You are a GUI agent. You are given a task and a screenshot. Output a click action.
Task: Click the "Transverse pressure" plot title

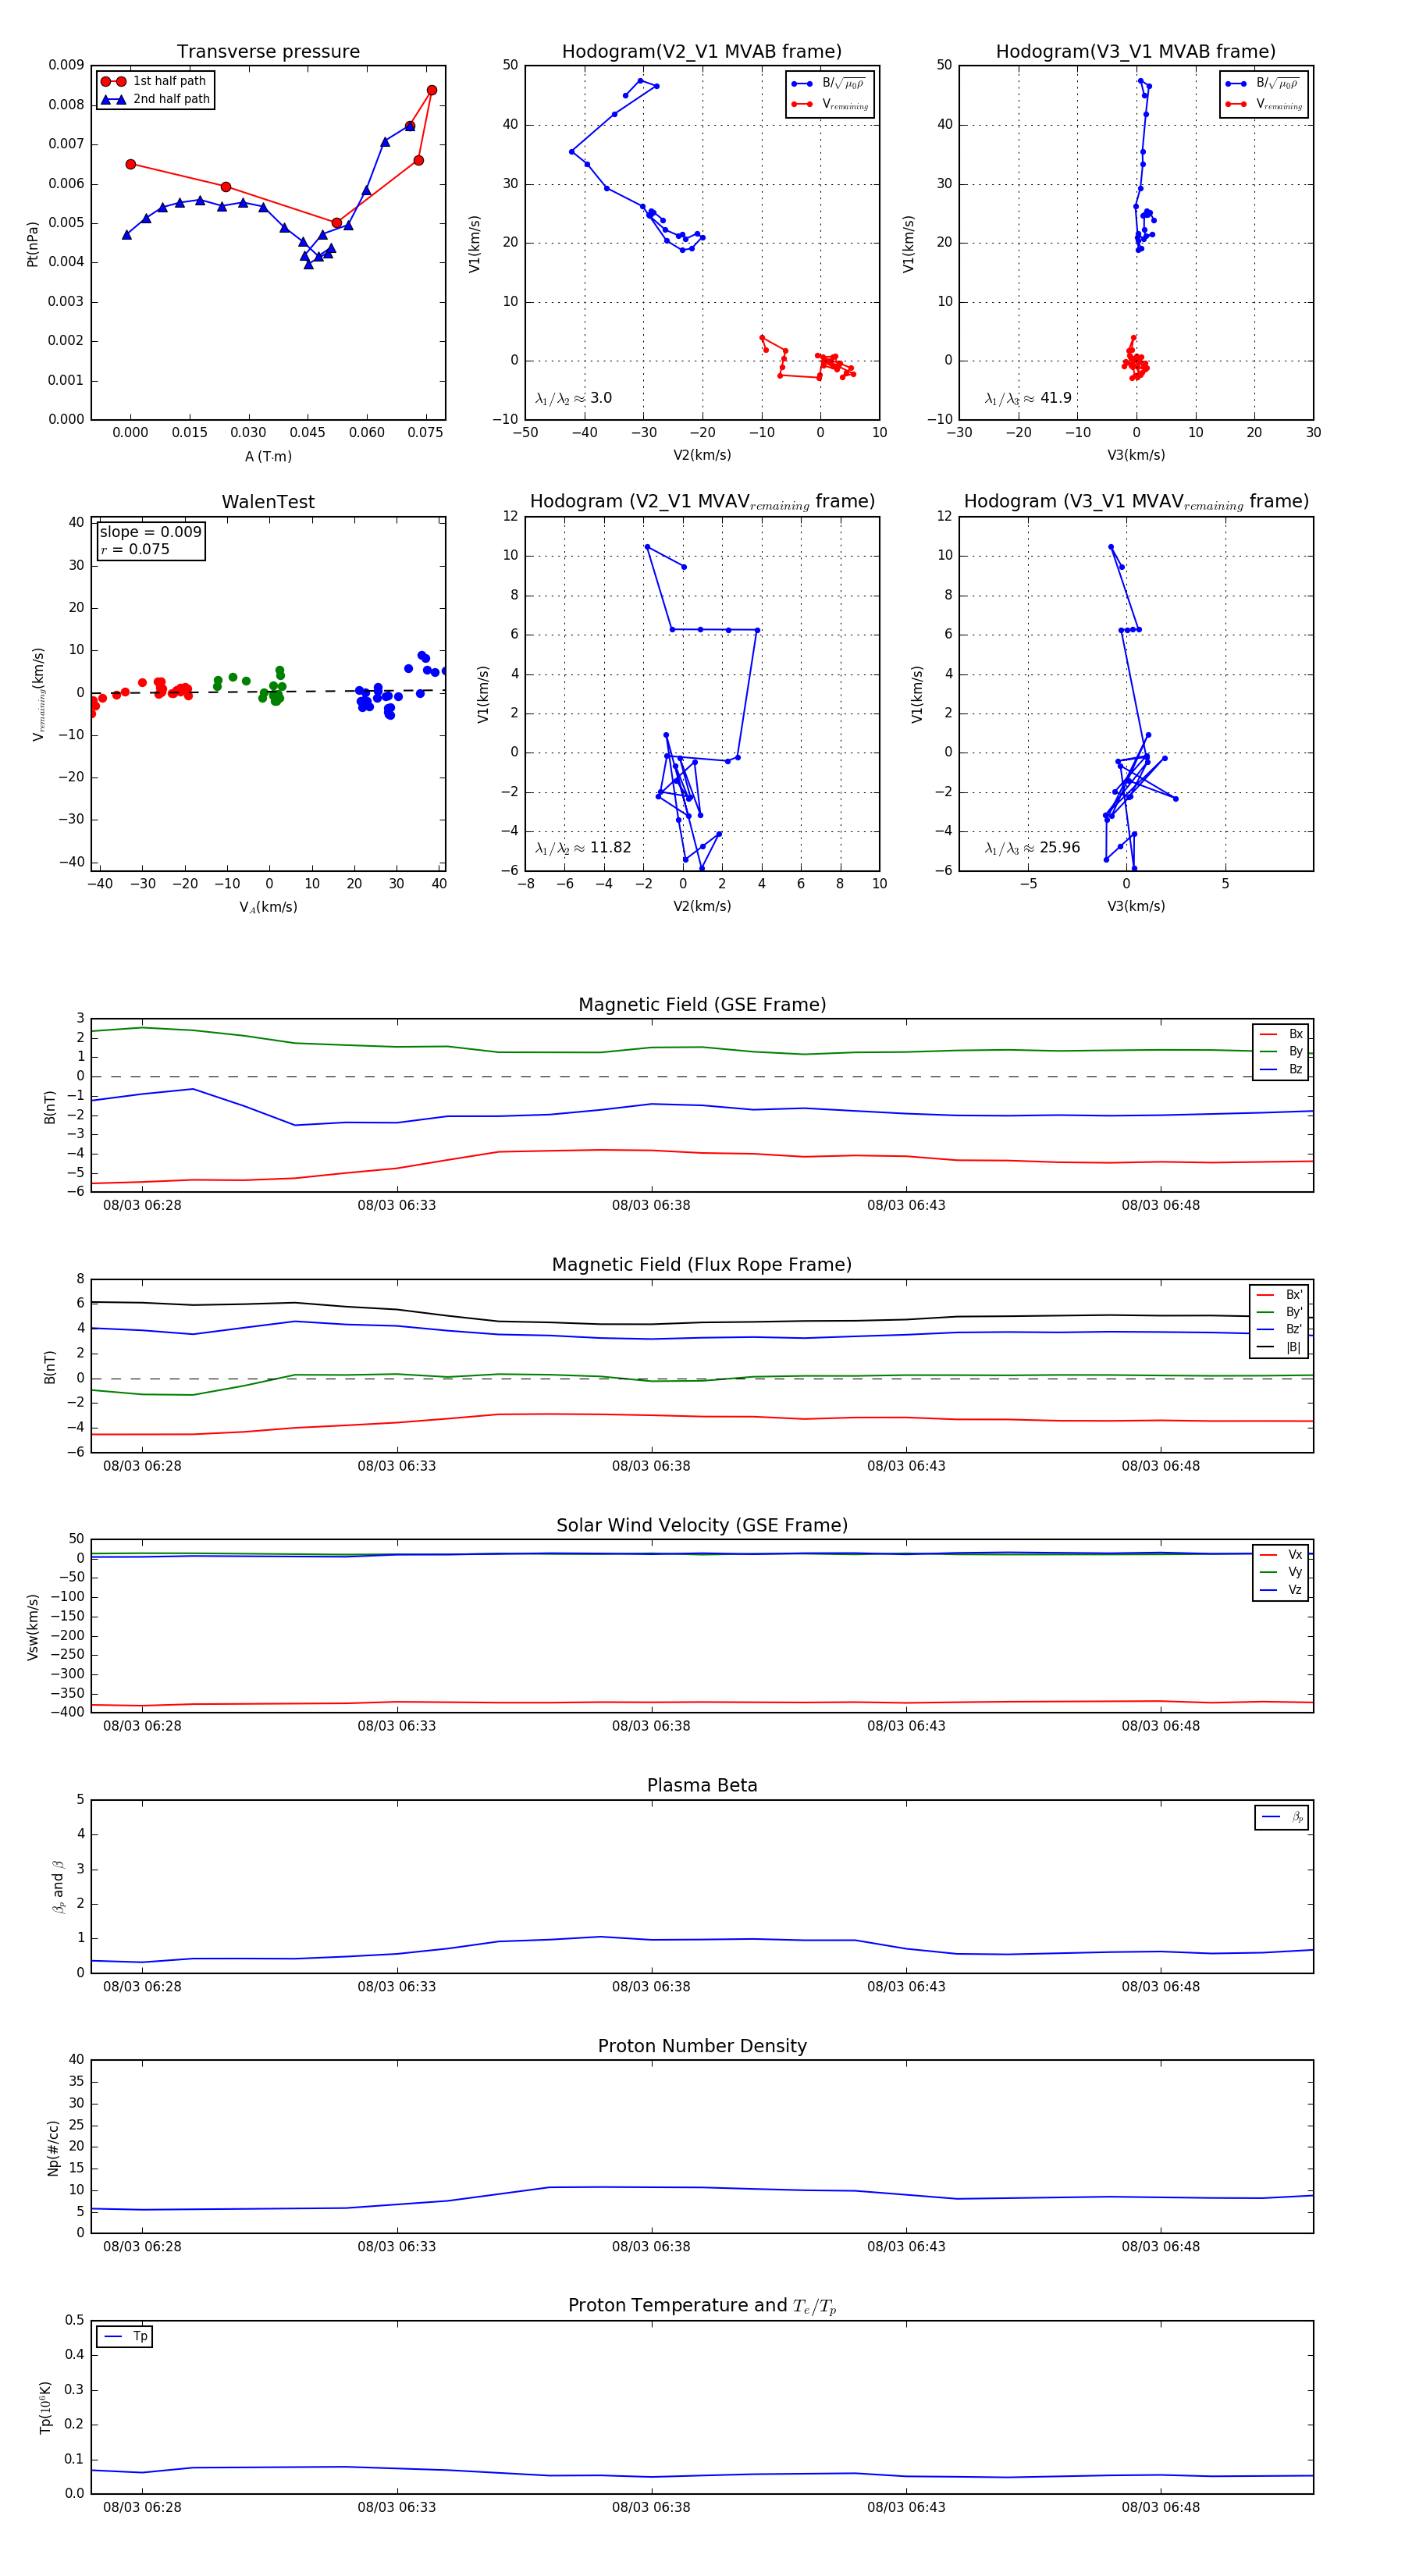(x=268, y=52)
